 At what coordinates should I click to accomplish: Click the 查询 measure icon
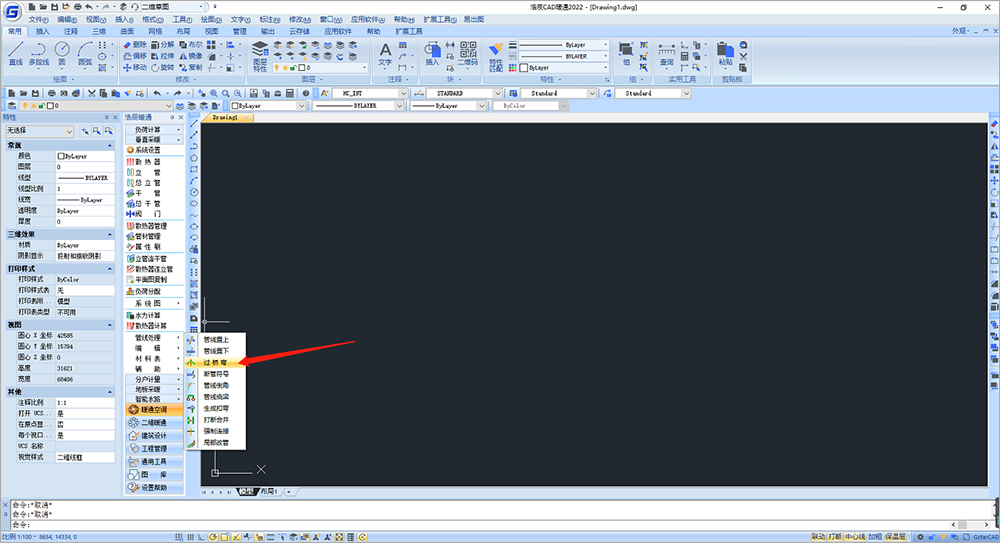666,54
